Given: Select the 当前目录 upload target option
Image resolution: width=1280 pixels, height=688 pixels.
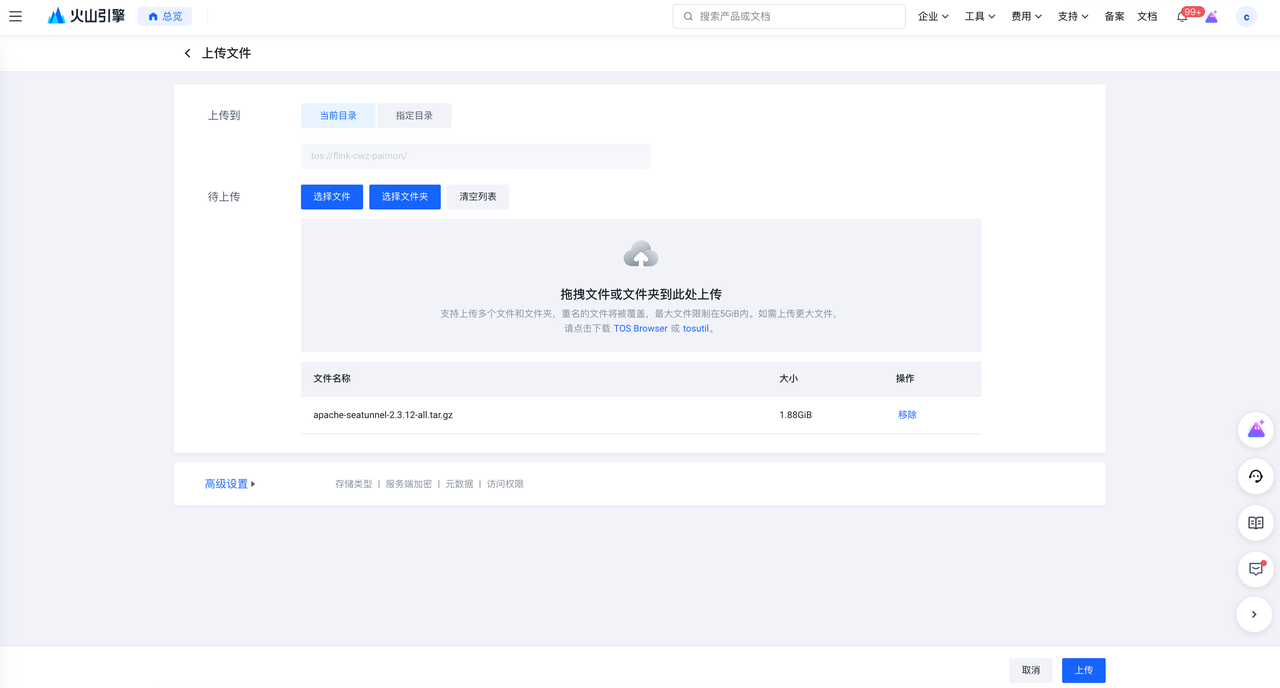Looking at the screenshot, I should [338, 116].
